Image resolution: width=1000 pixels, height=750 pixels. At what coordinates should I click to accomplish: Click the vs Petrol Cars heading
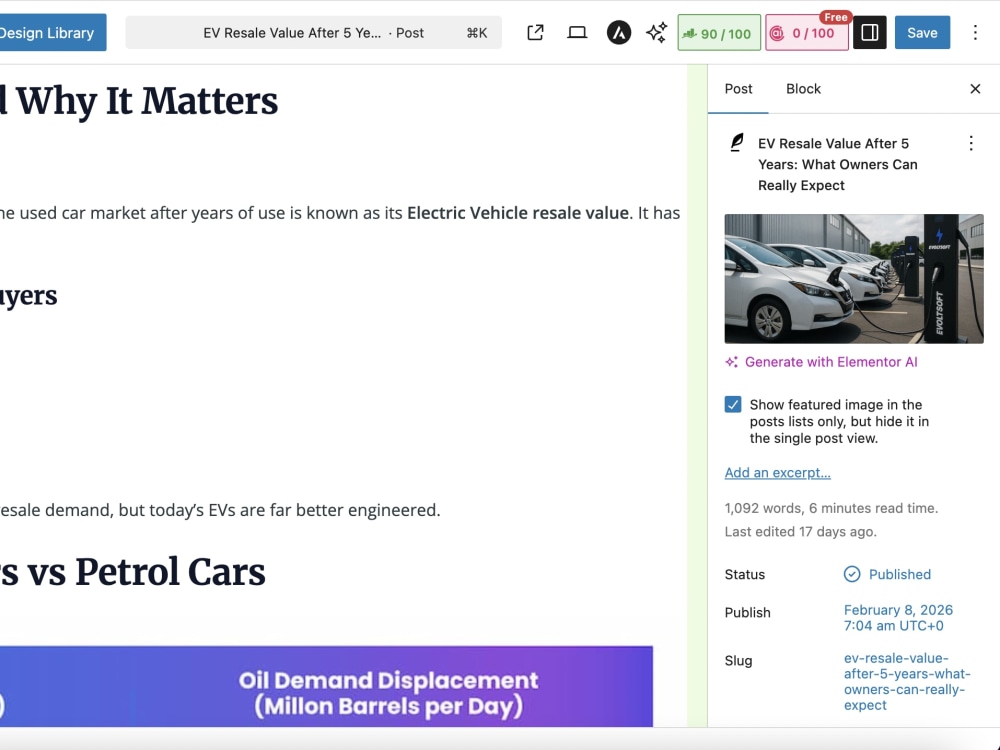point(133,572)
